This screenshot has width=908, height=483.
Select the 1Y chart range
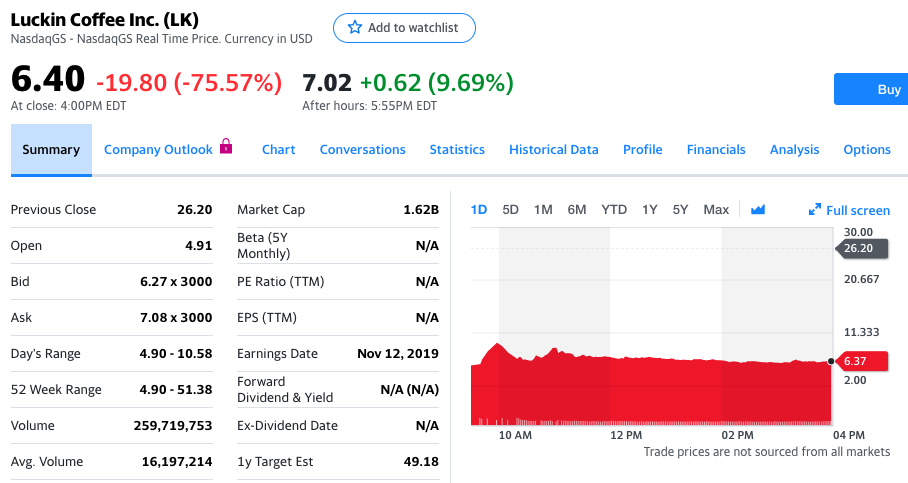tap(650, 210)
